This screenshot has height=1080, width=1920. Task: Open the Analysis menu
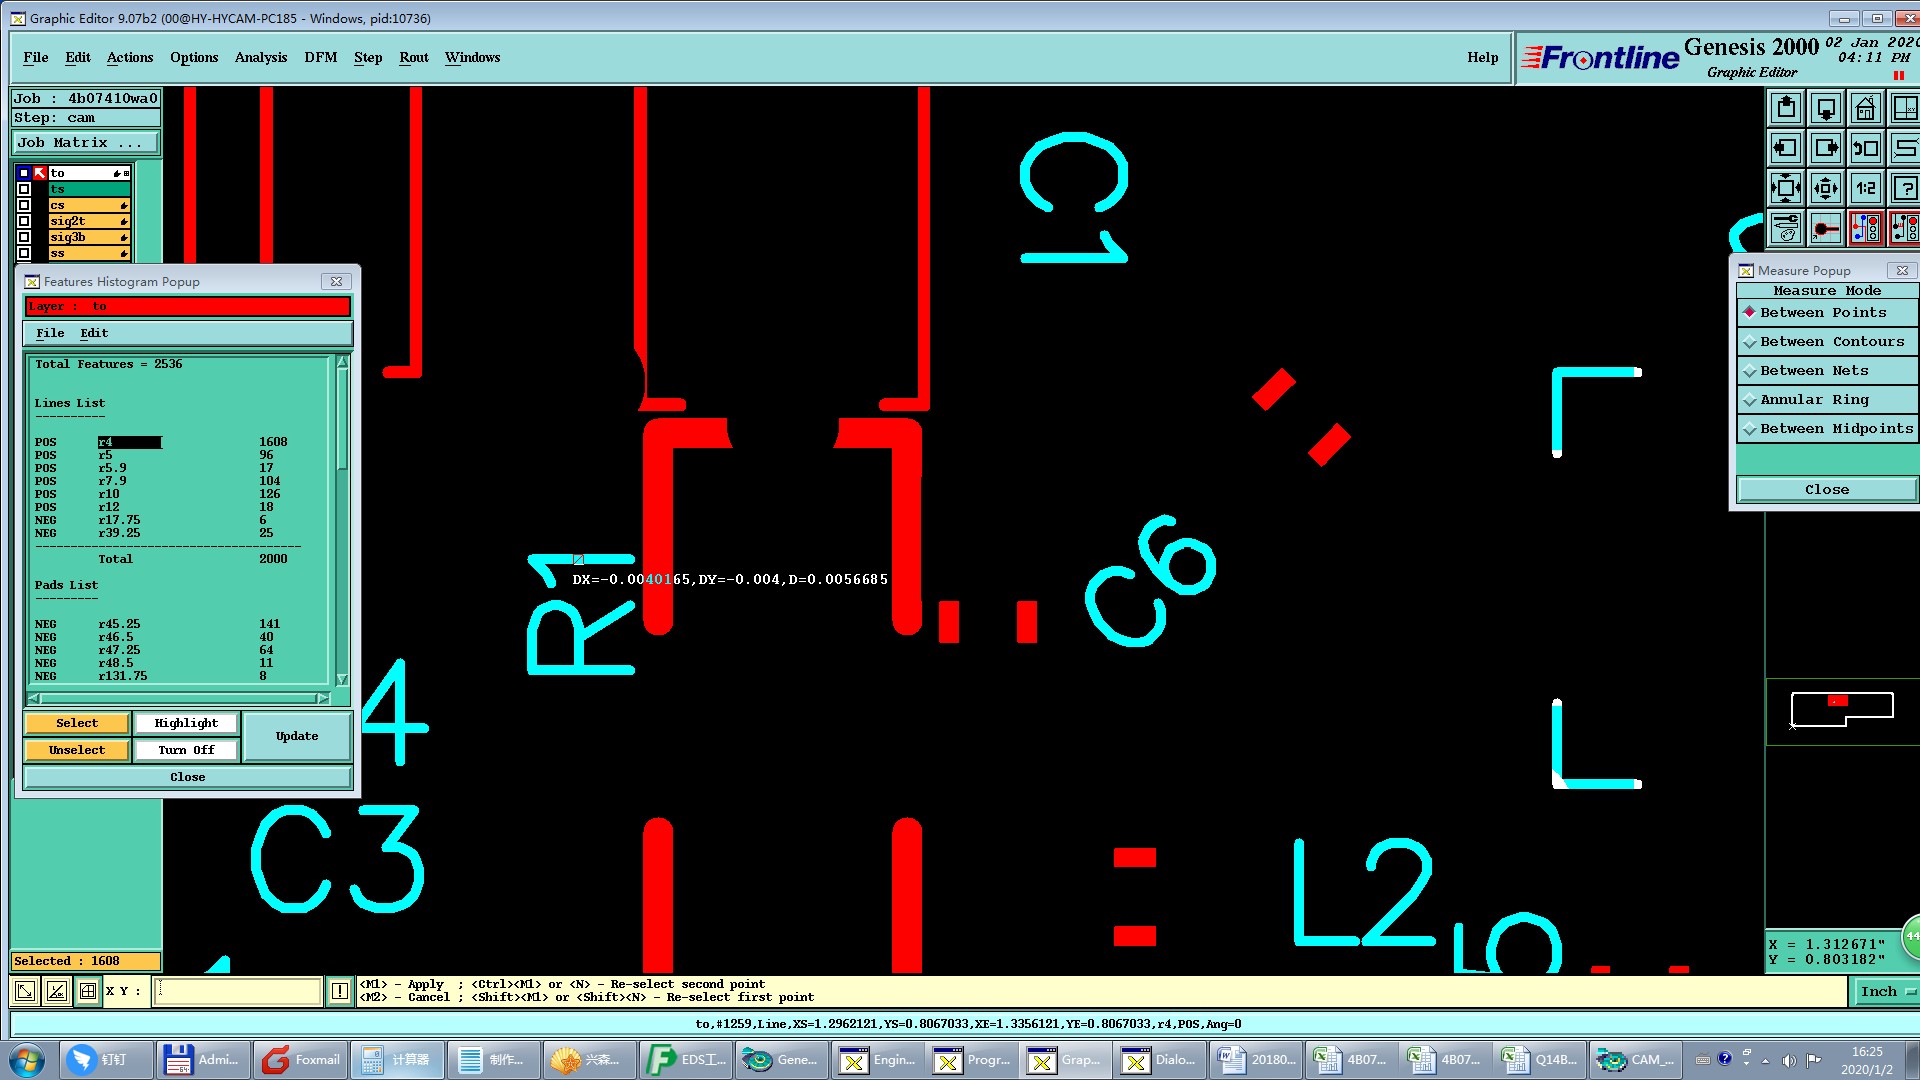pyautogui.click(x=260, y=58)
